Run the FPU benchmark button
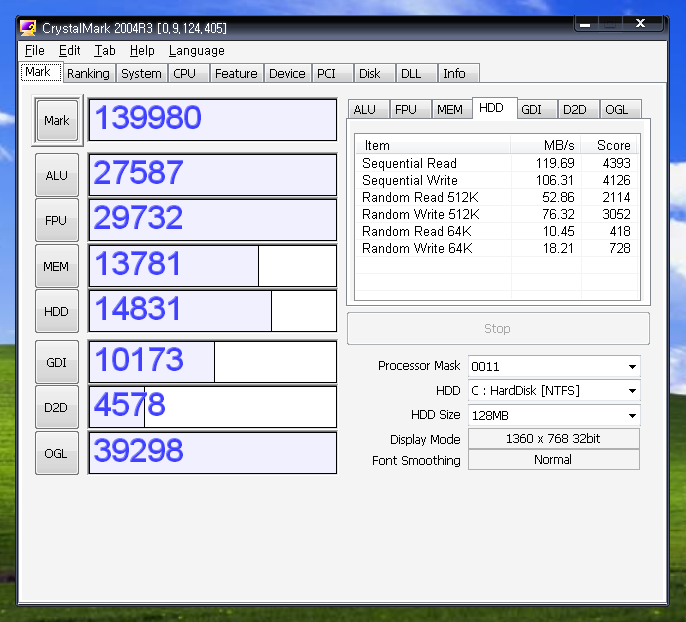The image size is (686, 622). click(x=57, y=220)
